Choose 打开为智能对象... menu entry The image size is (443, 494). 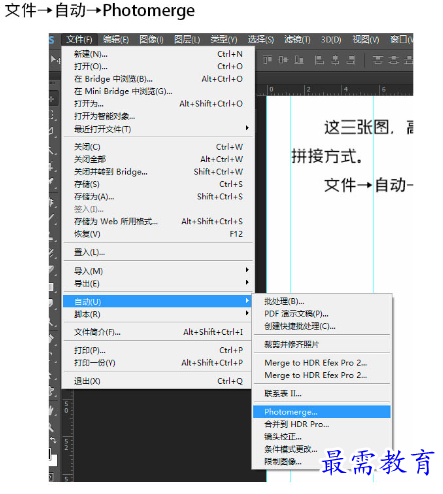point(157,116)
